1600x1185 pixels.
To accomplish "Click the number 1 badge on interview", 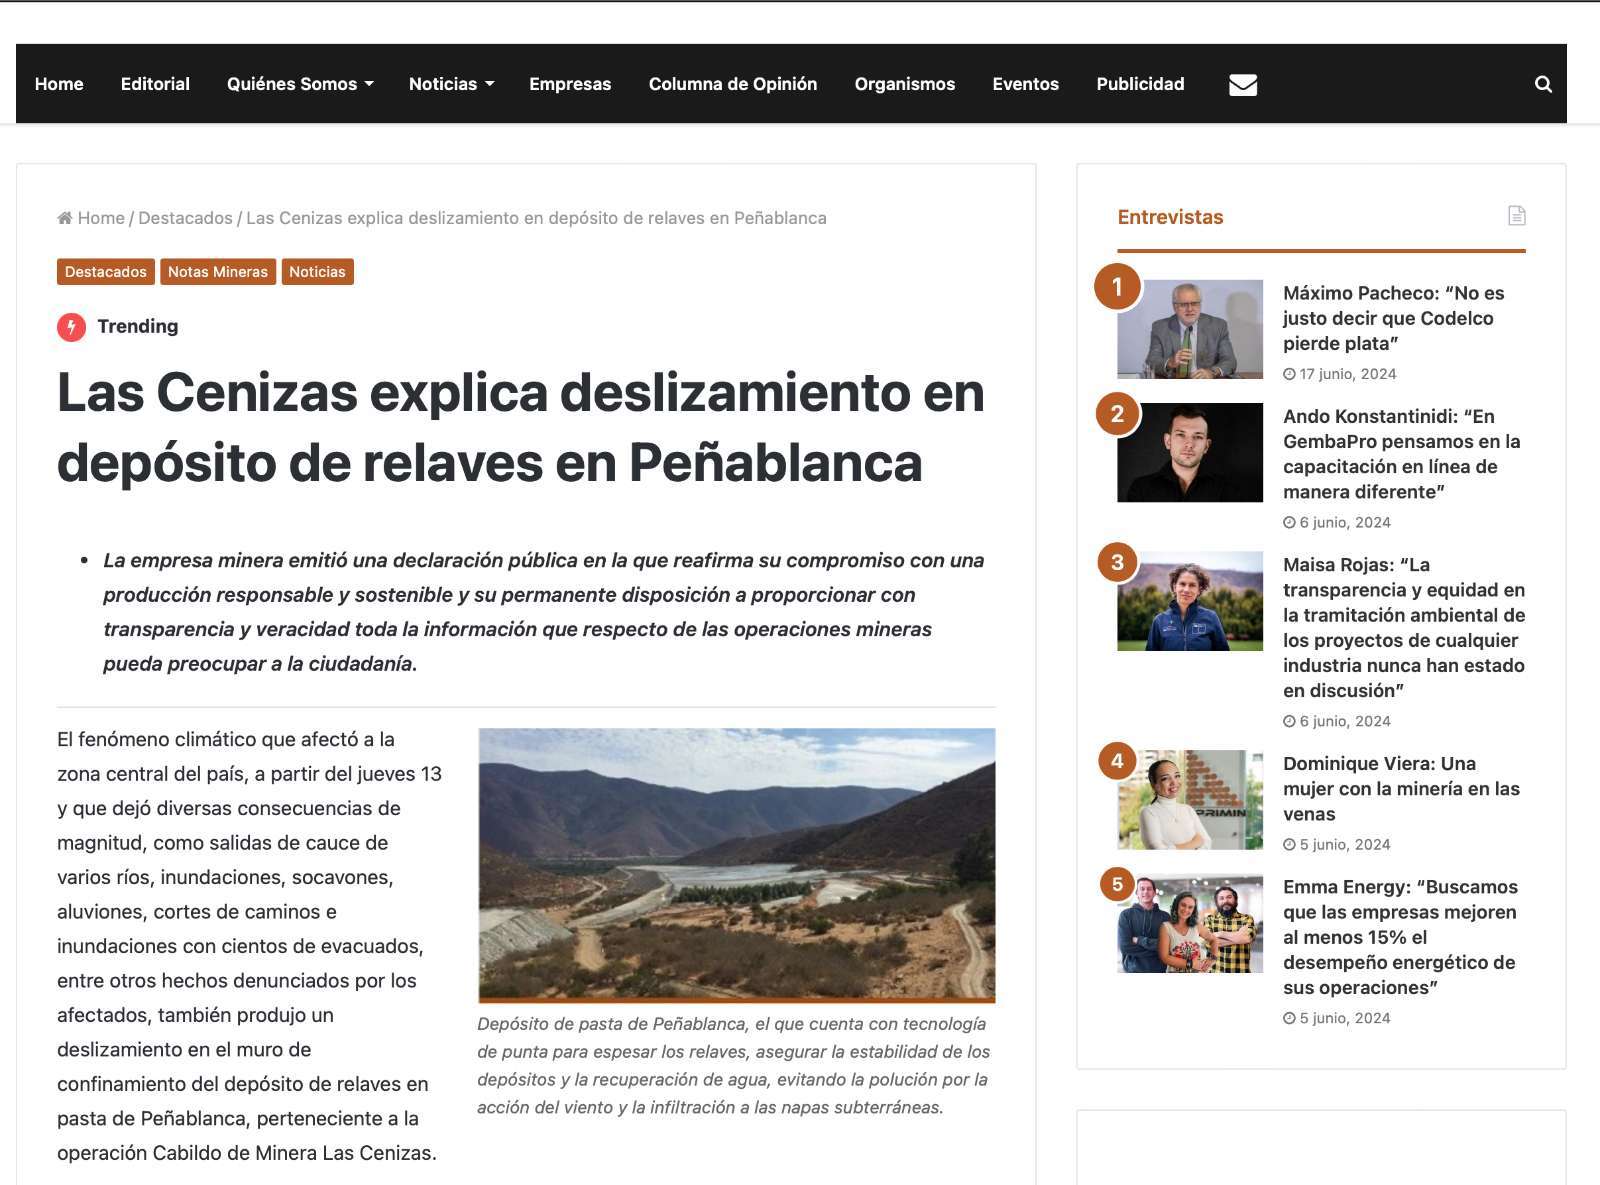I will [x=1117, y=287].
